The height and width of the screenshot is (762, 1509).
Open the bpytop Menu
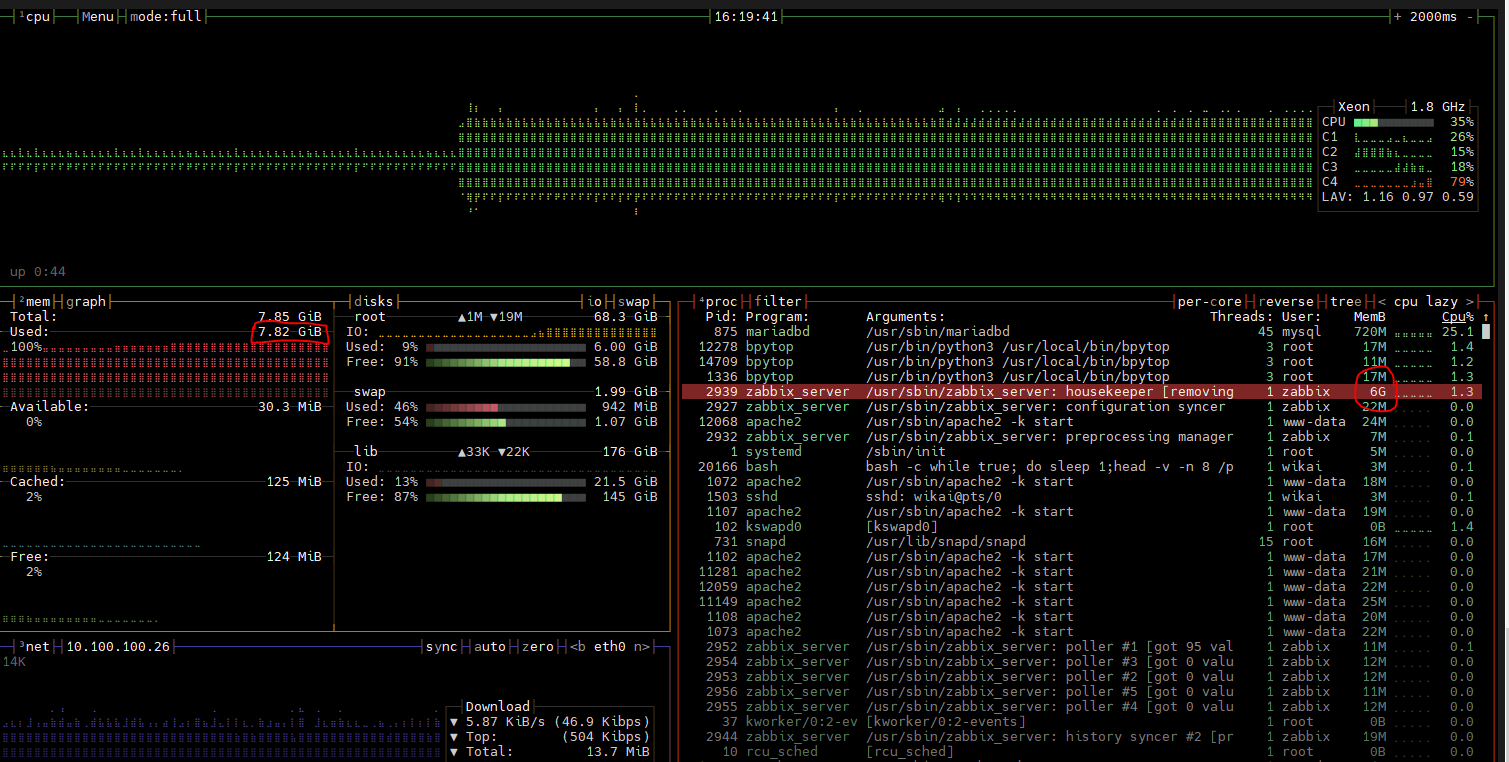[97, 15]
